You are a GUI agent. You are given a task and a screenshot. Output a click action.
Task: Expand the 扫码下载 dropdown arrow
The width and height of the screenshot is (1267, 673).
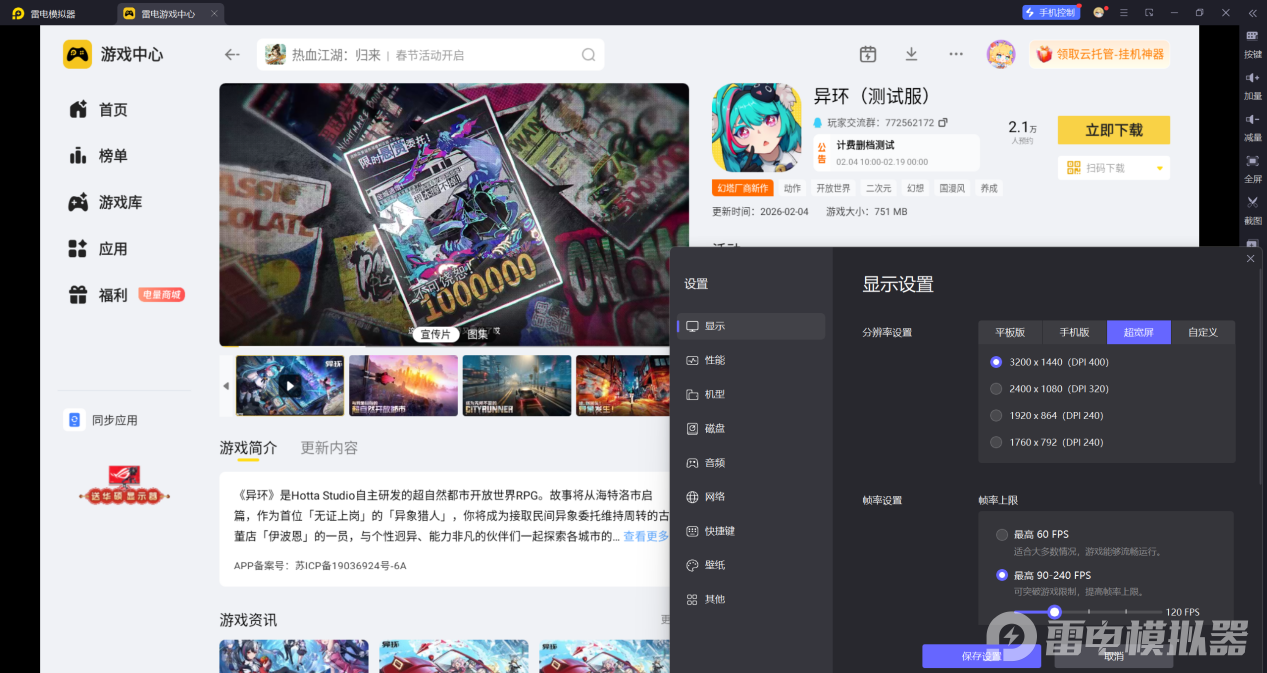point(1160,168)
